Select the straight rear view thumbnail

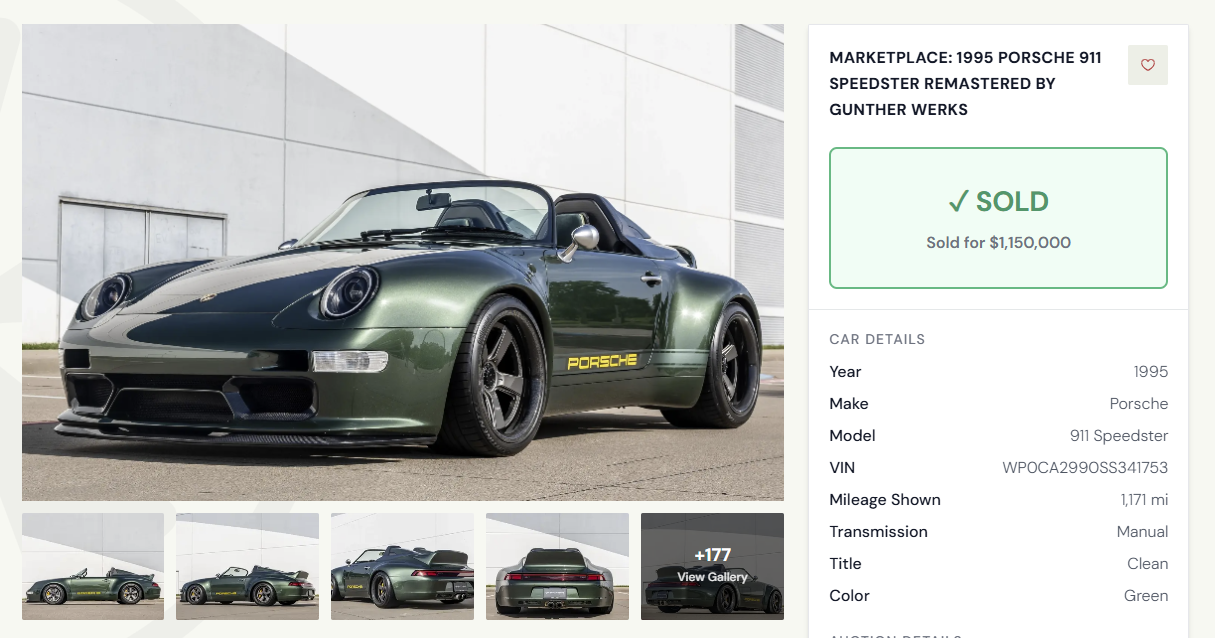[x=557, y=566]
